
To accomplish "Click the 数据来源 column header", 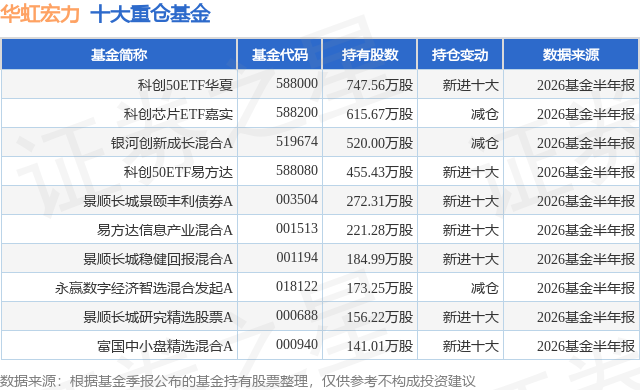I will (x=571, y=55).
